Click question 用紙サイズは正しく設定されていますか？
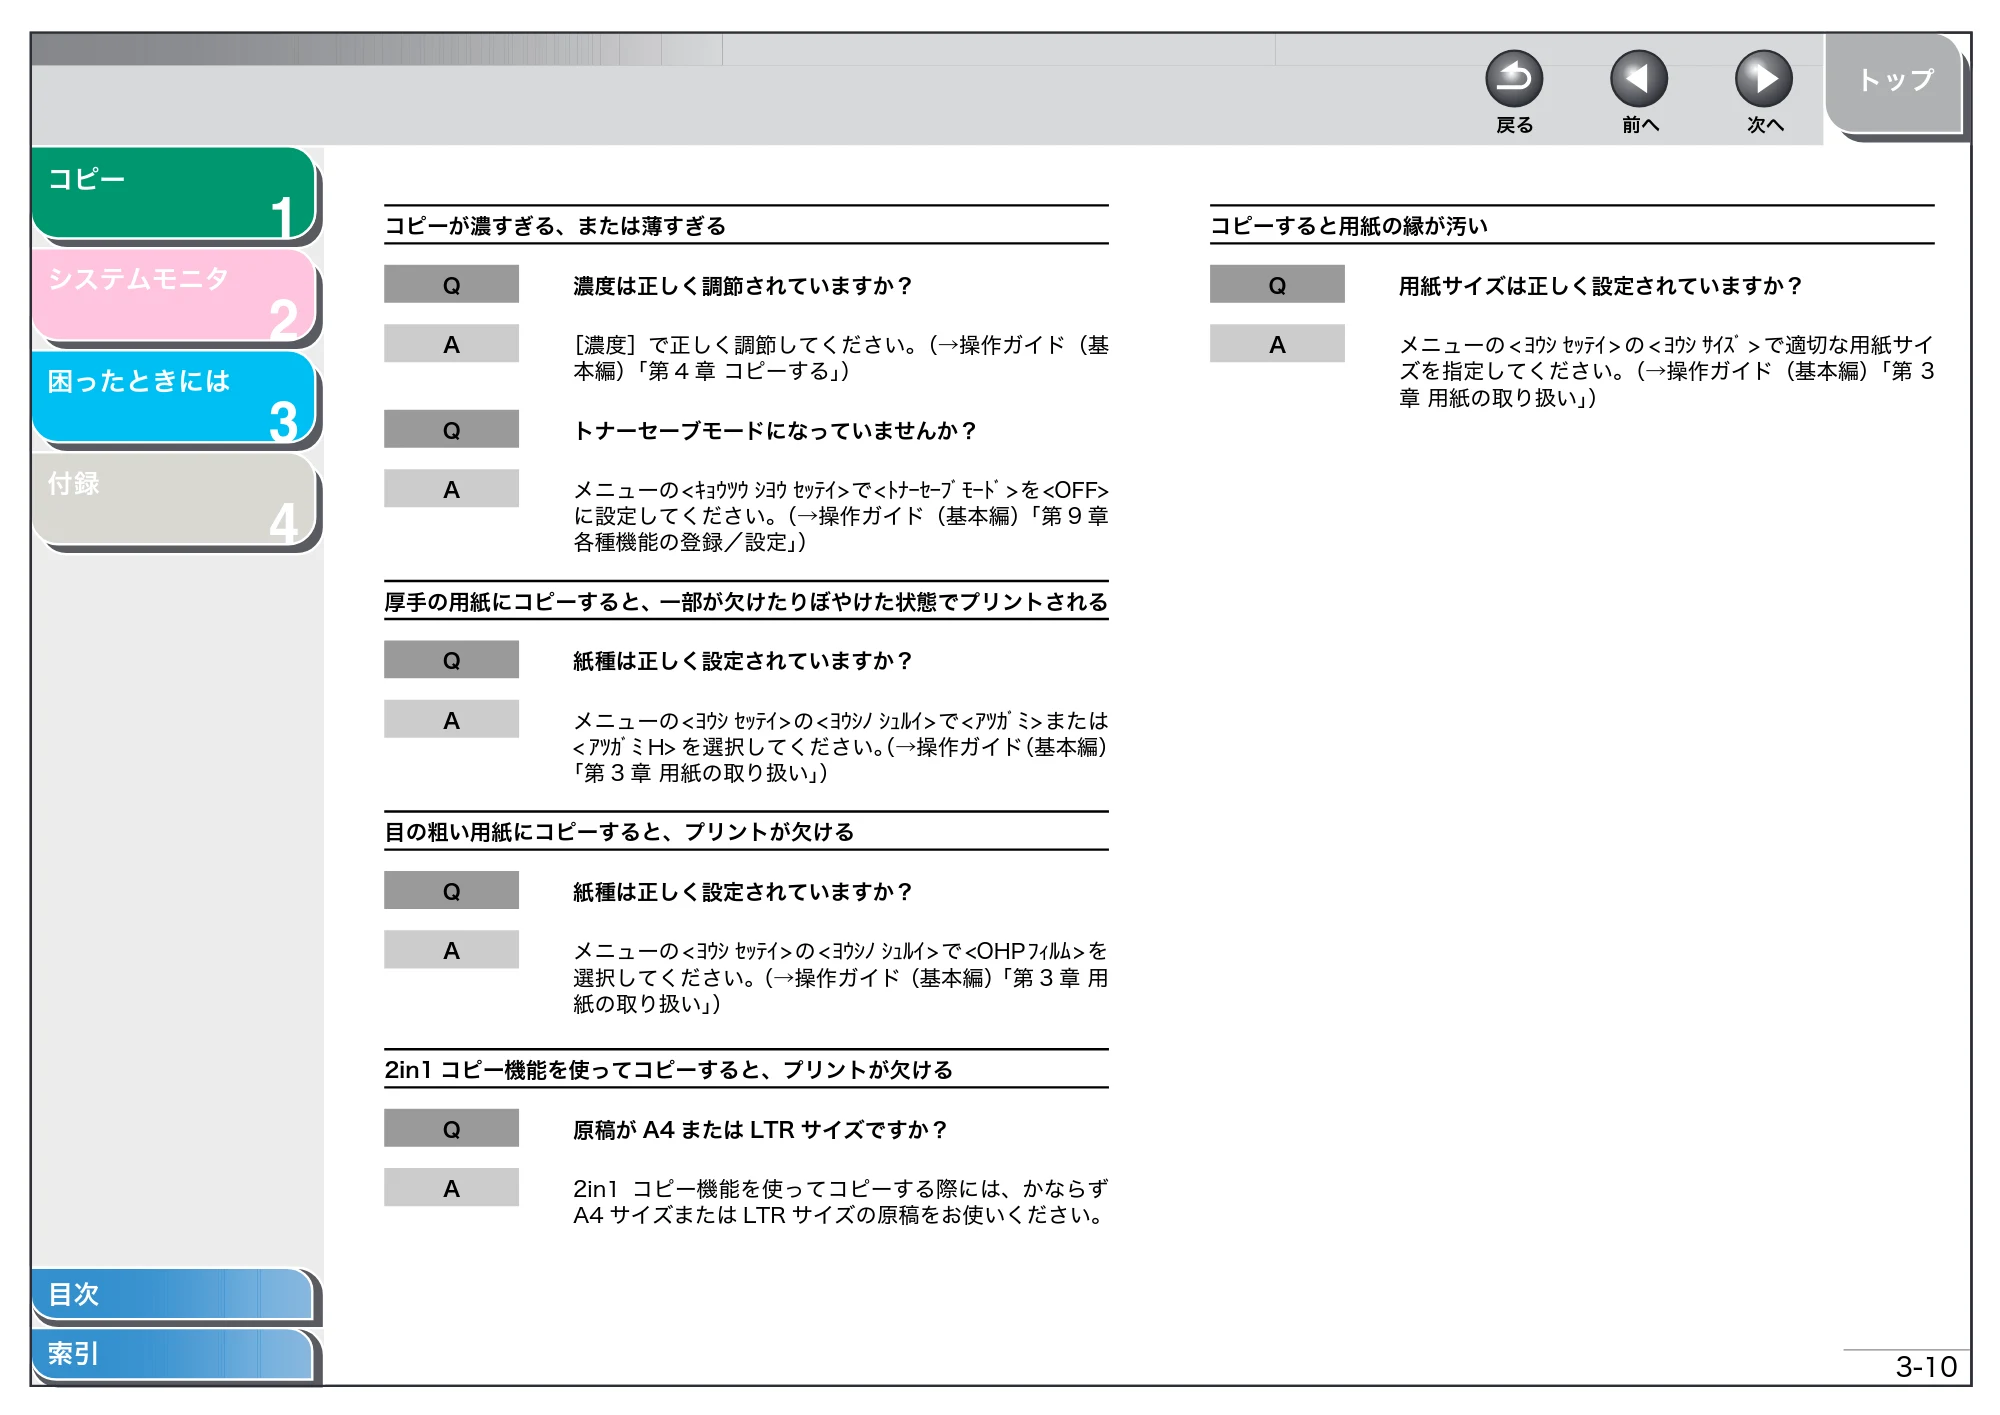This screenshot has width=2000, height=1415. (1600, 286)
